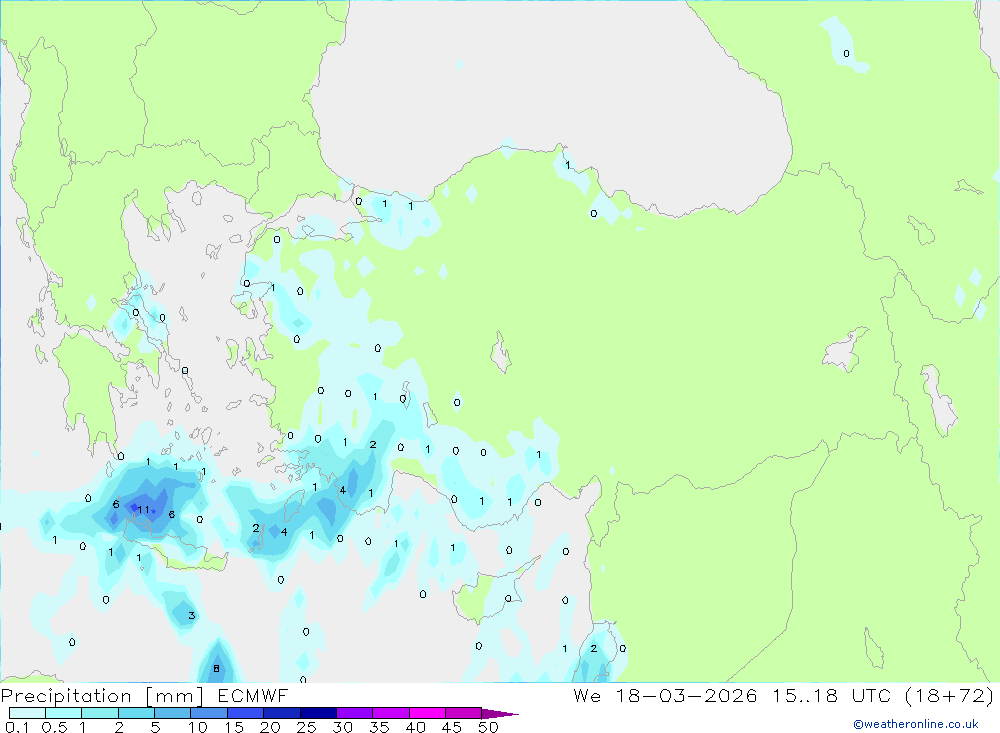Click the 'We 18-03-2026' date text

point(665,695)
